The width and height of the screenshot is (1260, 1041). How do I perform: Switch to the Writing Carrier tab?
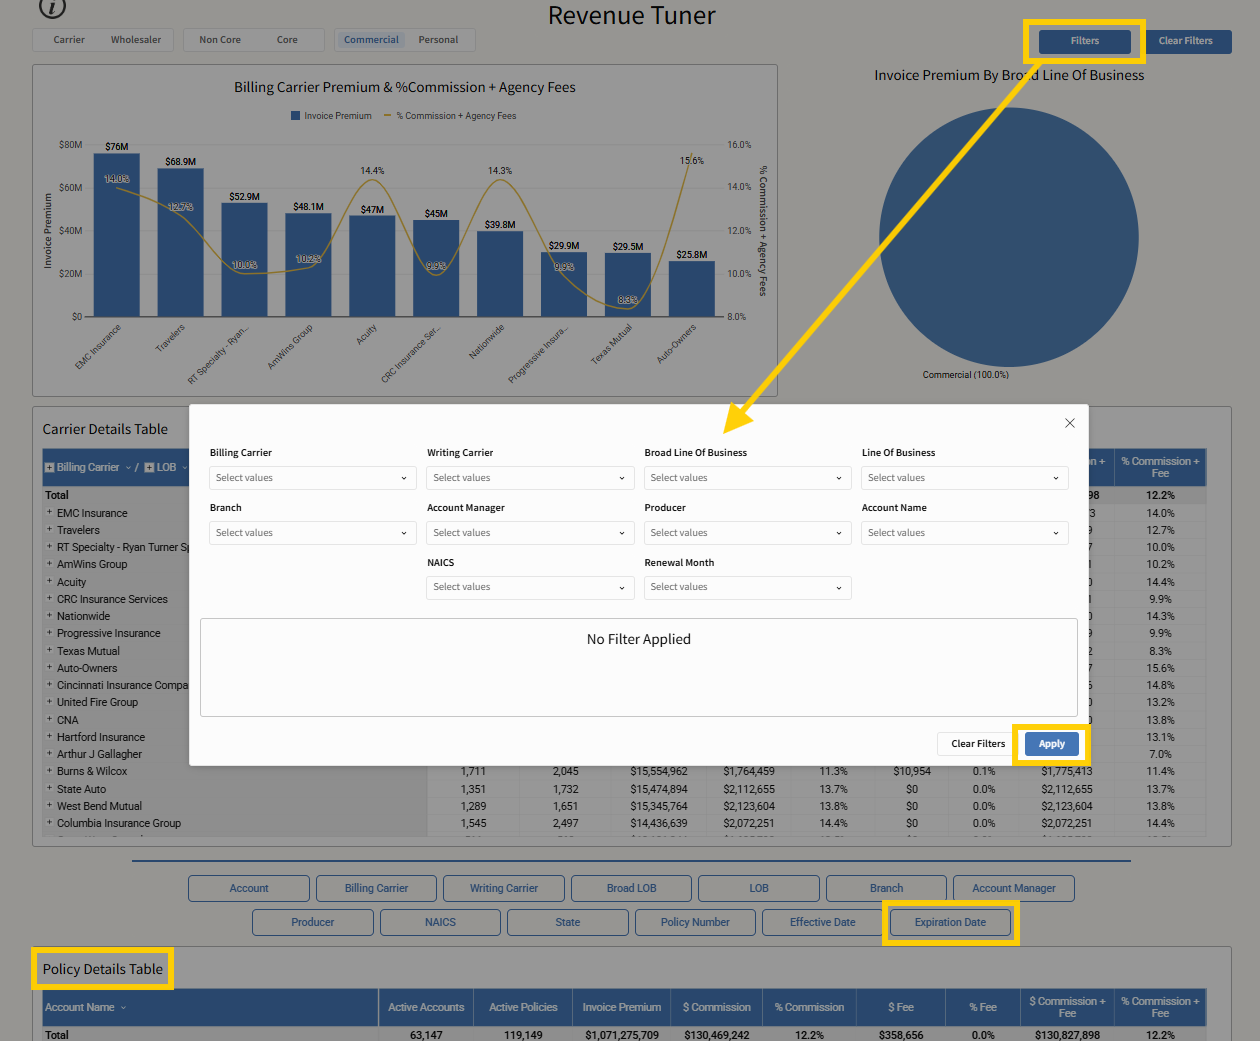click(x=504, y=888)
